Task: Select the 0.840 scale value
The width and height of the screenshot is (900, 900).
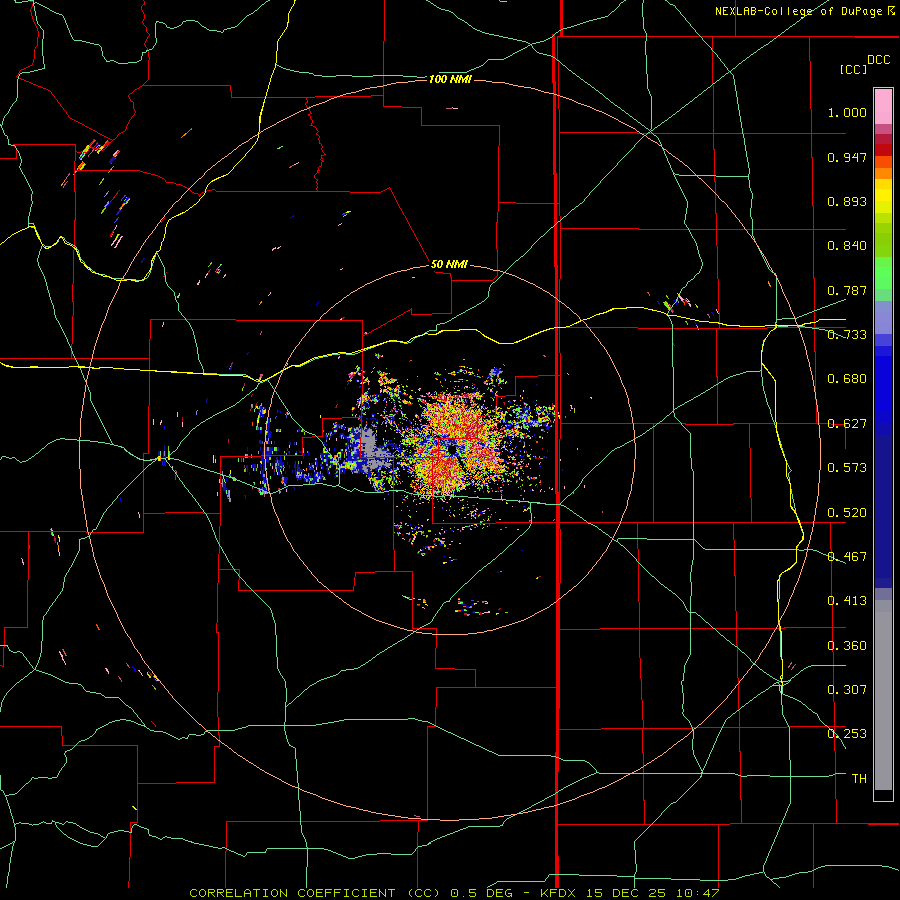Action: click(847, 246)
